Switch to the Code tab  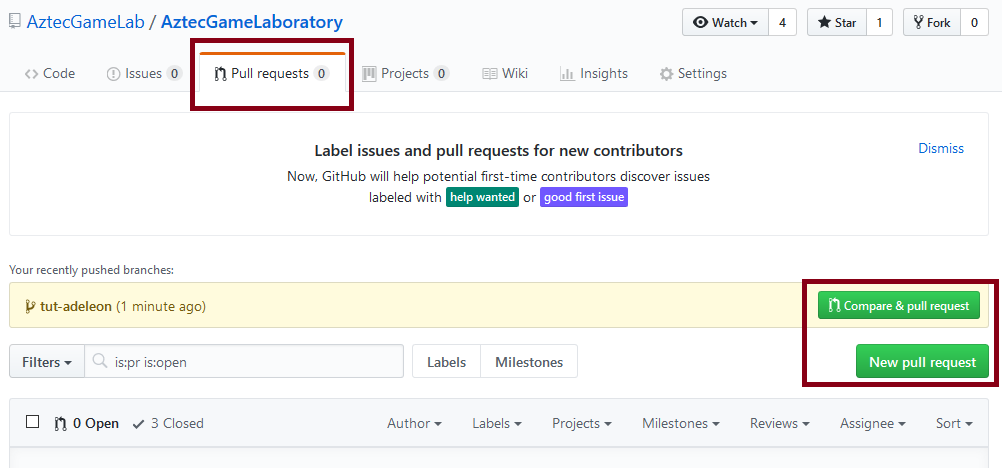50,74
